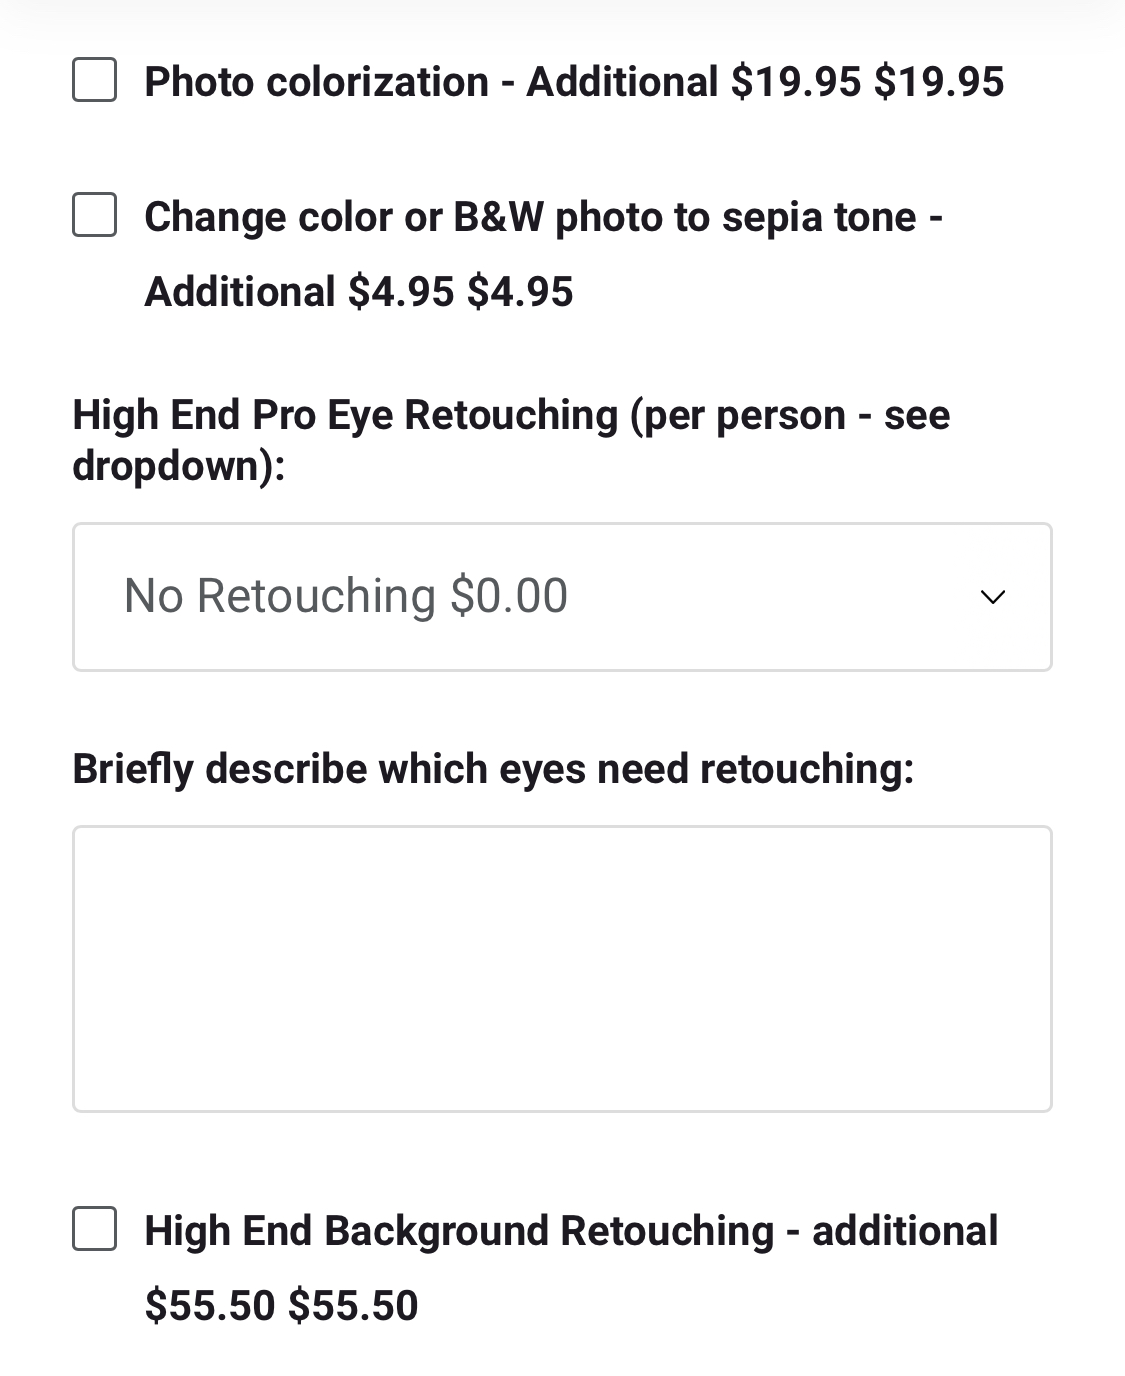Click the "High End Background Retouching" label text
Screen dimensions: 1125x1376
tap(459, 1231)
